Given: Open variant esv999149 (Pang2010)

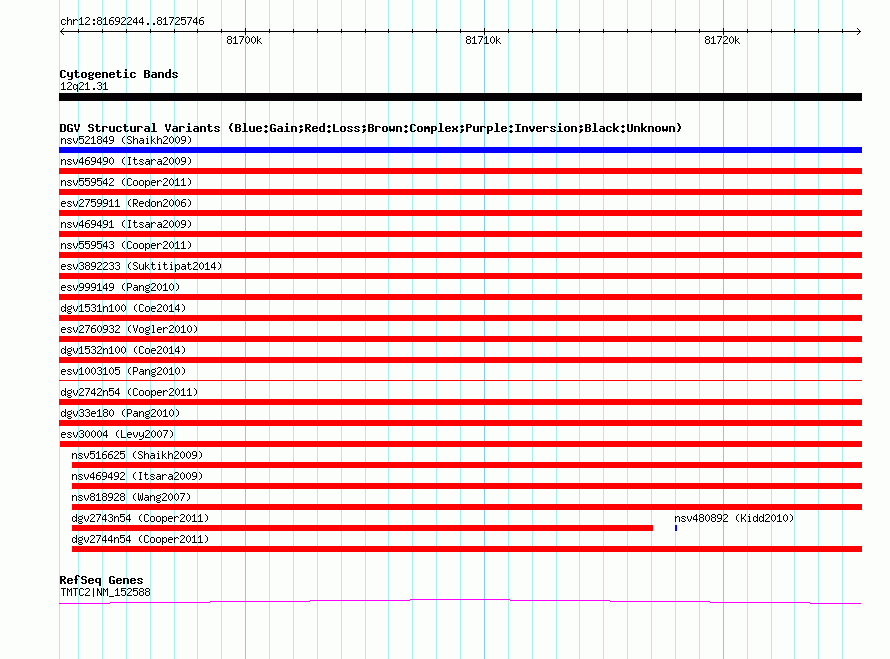Looking at the screenshot, I should (120, 287).
